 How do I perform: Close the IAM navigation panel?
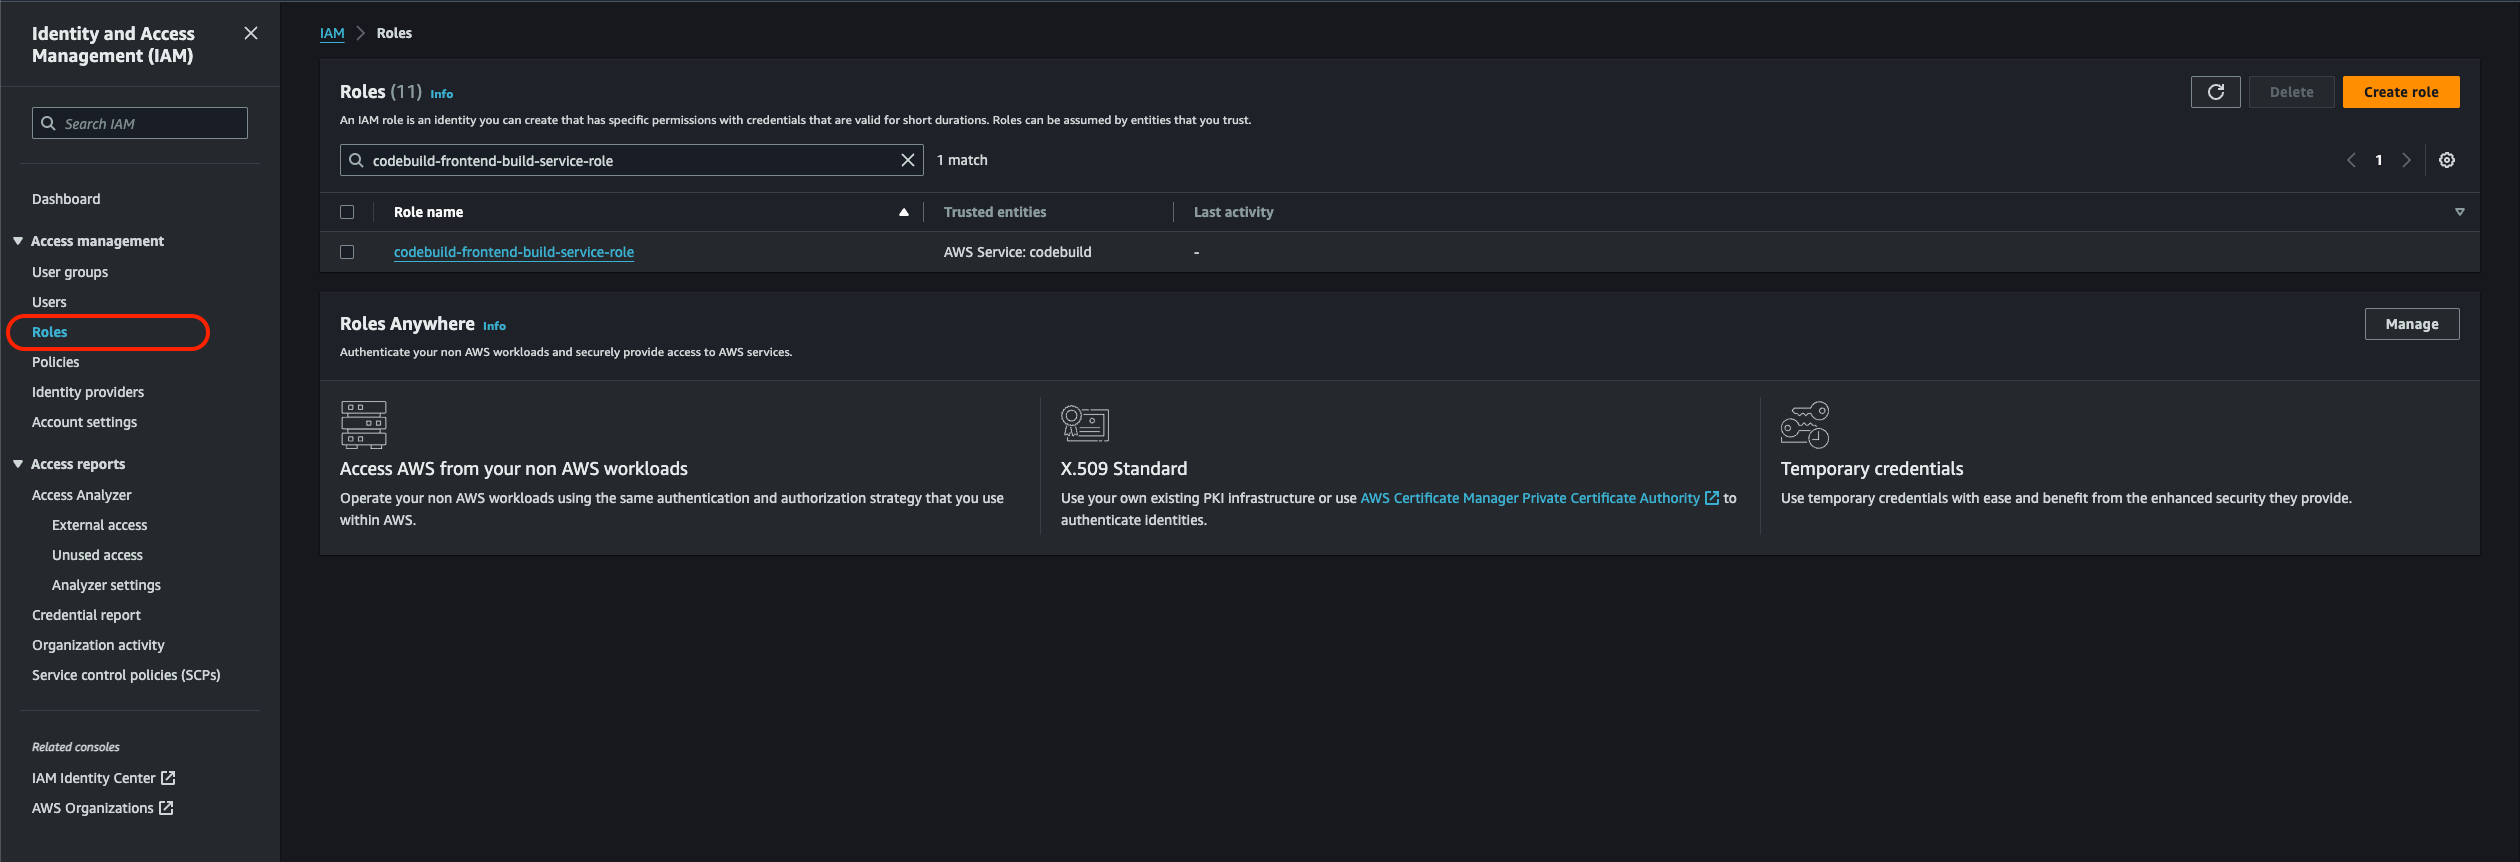click(251, 33)
